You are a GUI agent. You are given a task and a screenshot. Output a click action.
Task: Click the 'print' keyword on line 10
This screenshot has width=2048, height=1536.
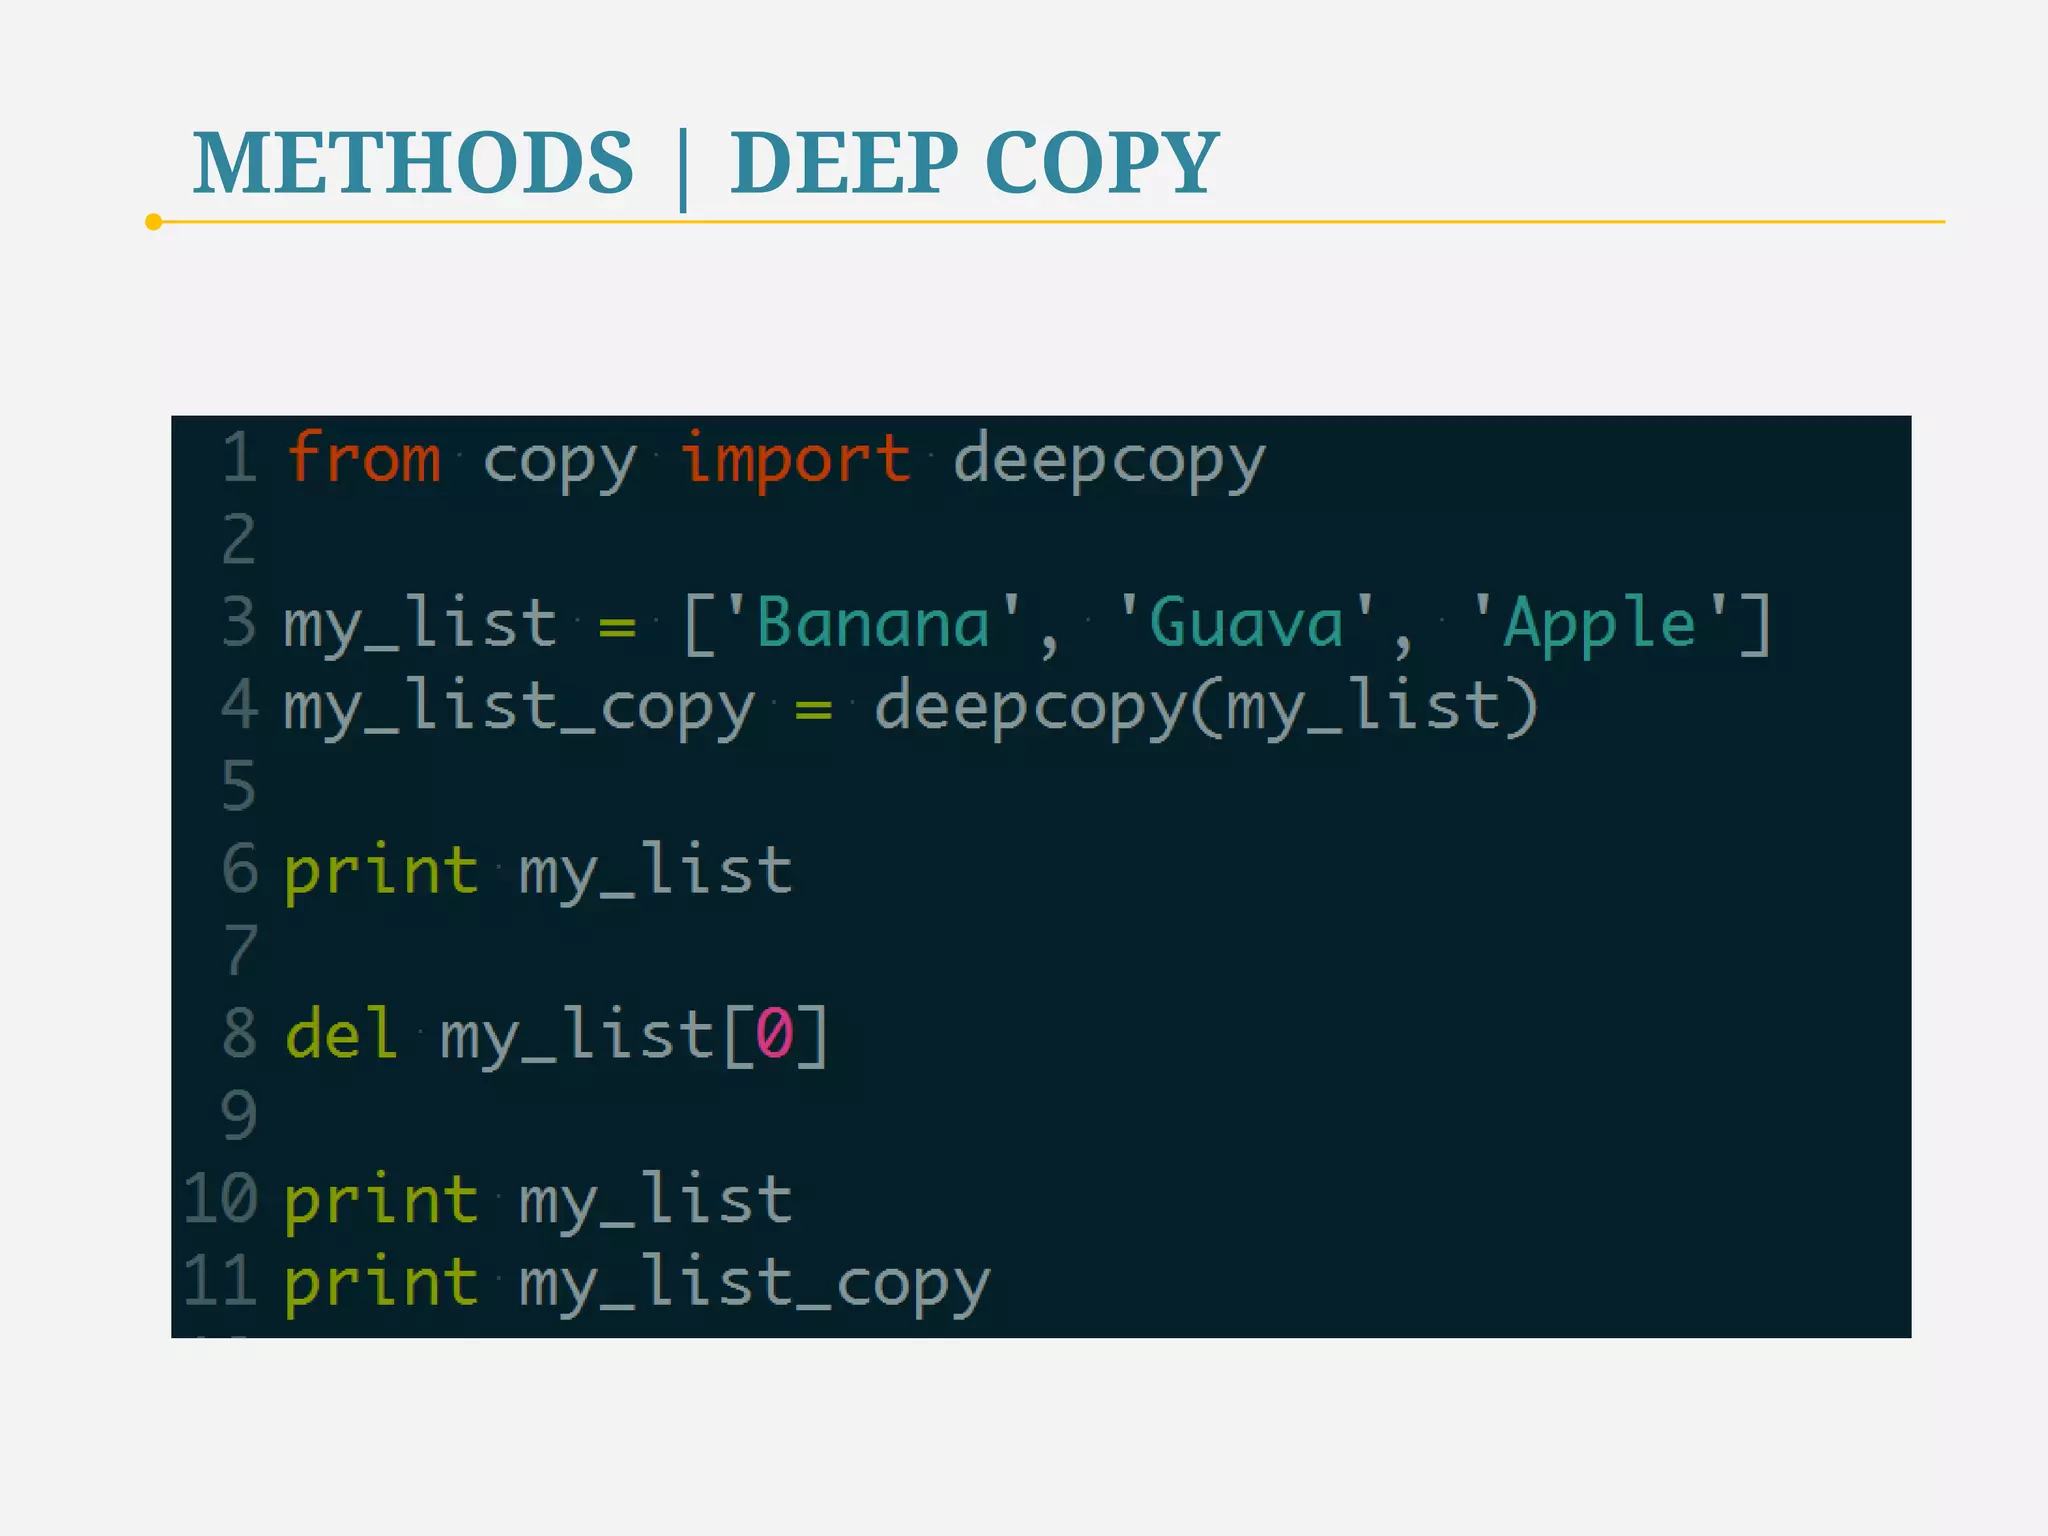[381, 1199]
